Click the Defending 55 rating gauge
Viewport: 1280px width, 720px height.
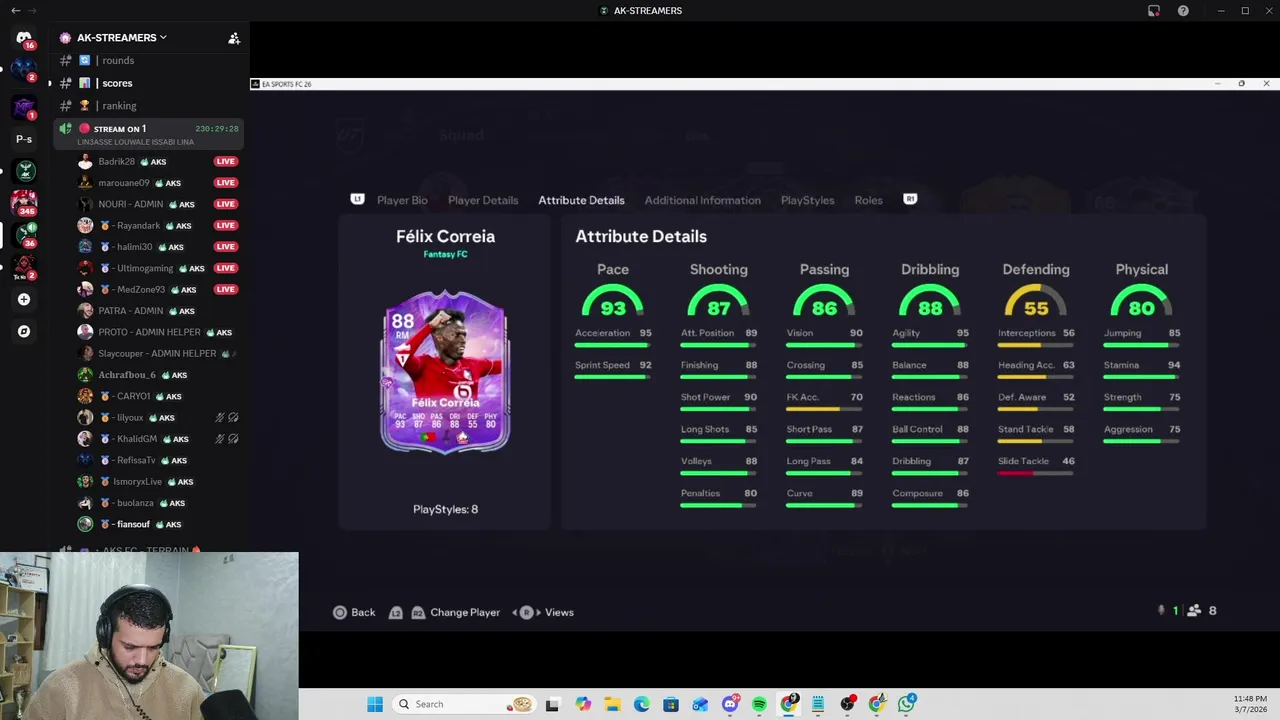click(x=1036, y=303)
